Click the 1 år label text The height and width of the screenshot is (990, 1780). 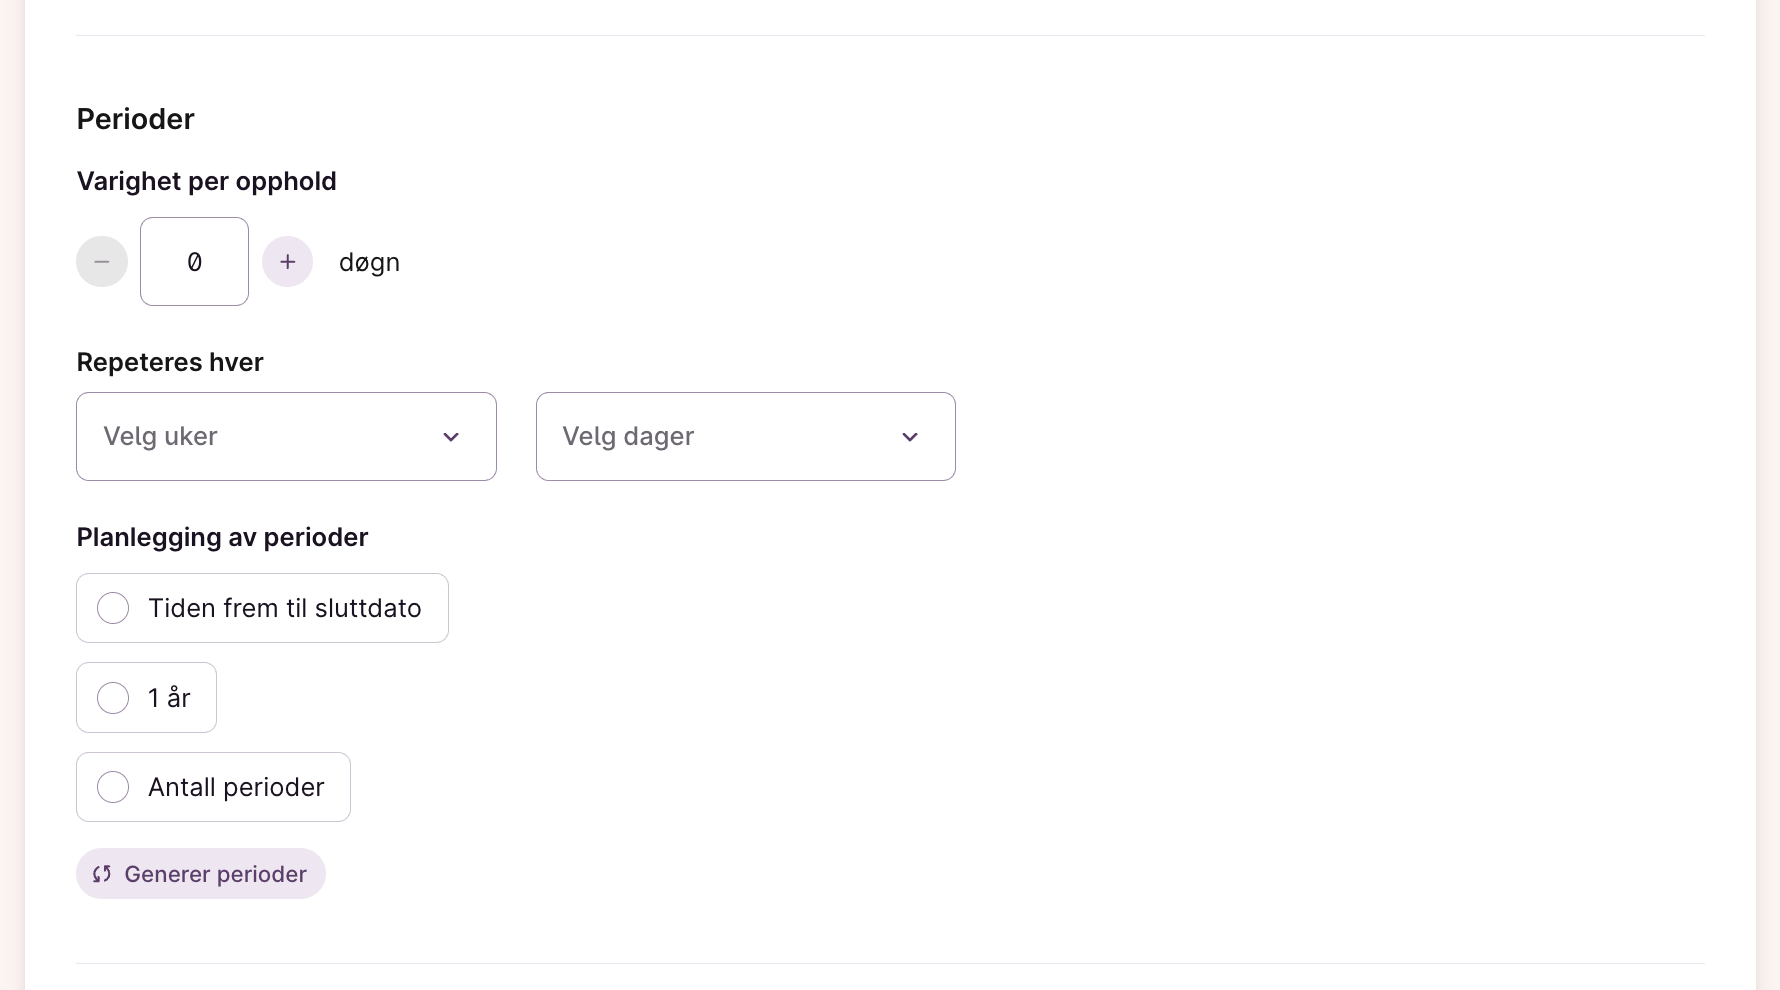point(169,698)
